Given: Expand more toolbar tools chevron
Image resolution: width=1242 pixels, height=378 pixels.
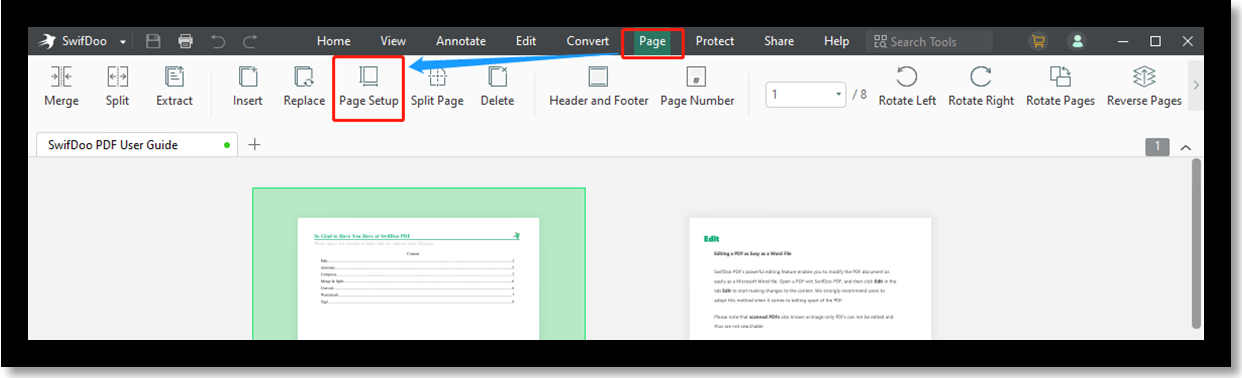Looking at the screenshot, I should point(1196,85).
